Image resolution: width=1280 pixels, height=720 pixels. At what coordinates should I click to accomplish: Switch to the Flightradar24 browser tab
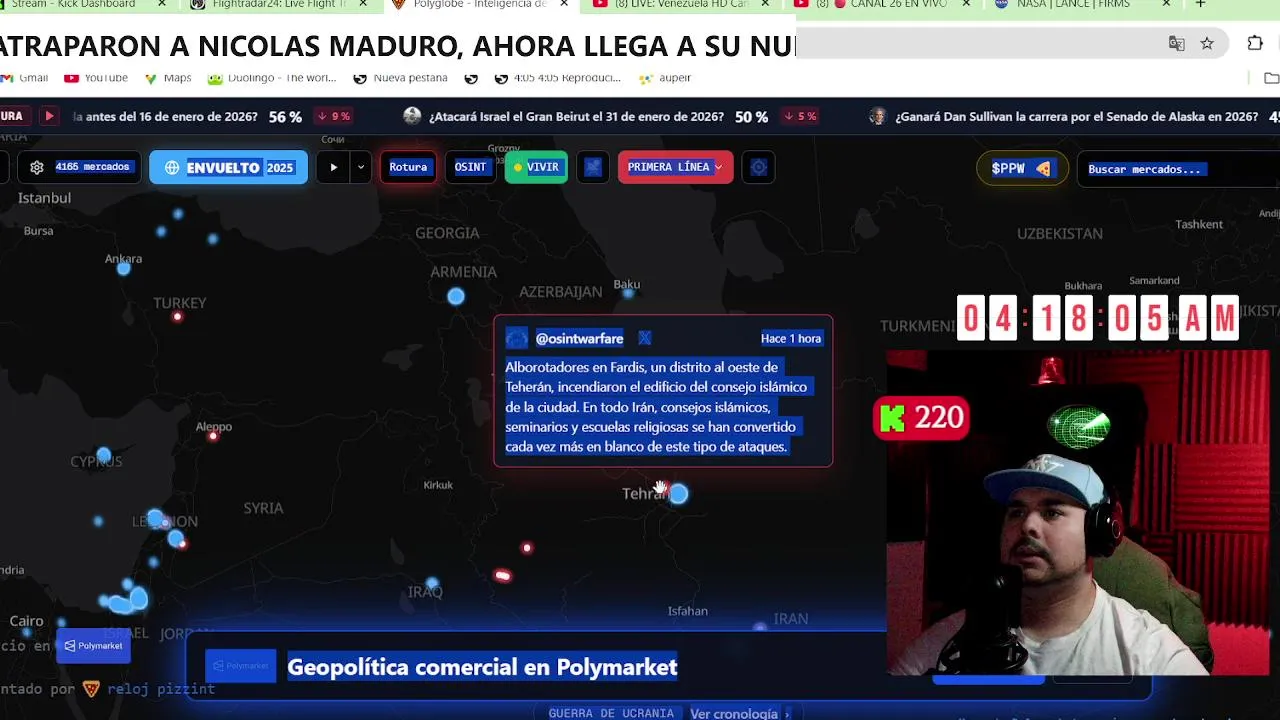(x=280, y=5)
